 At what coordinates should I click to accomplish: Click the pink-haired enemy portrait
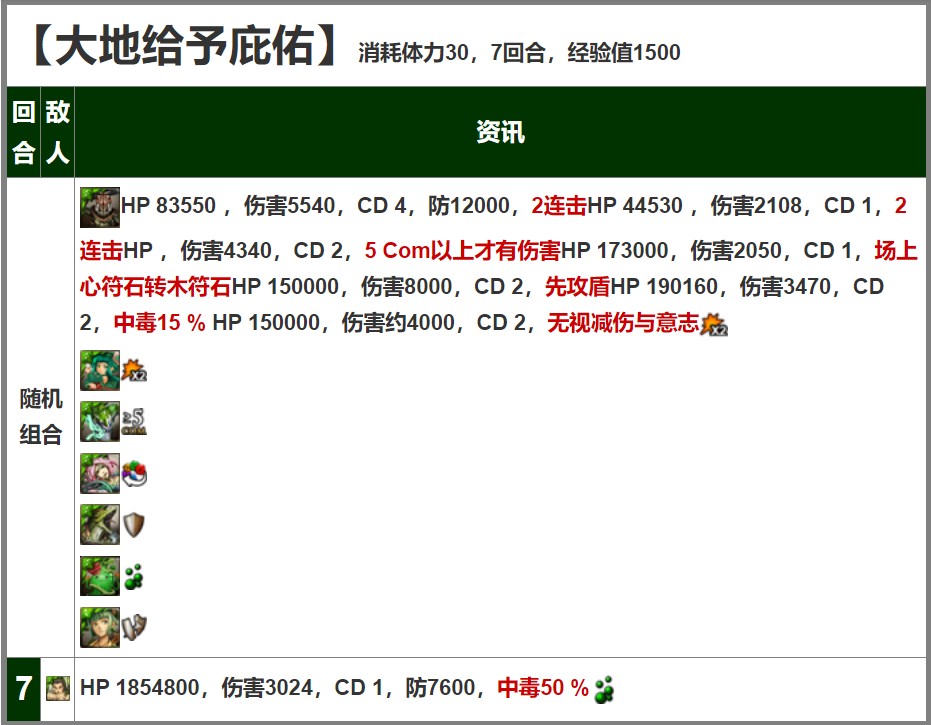[100, 473]
